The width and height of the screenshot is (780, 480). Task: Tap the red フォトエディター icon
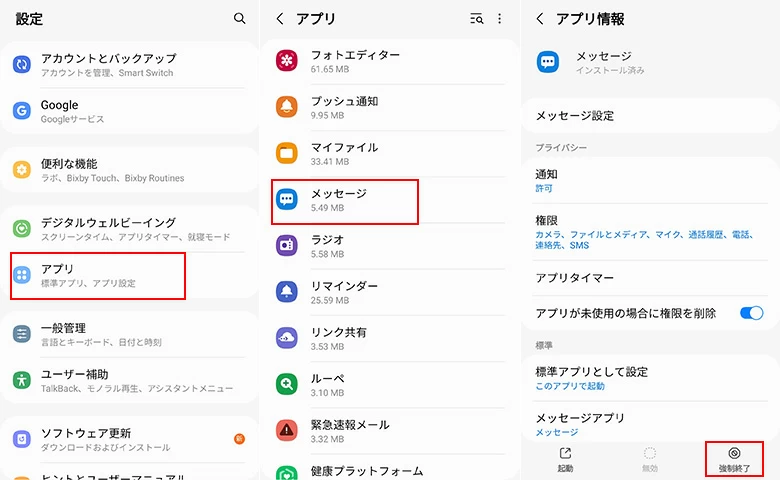pos(287,61)
